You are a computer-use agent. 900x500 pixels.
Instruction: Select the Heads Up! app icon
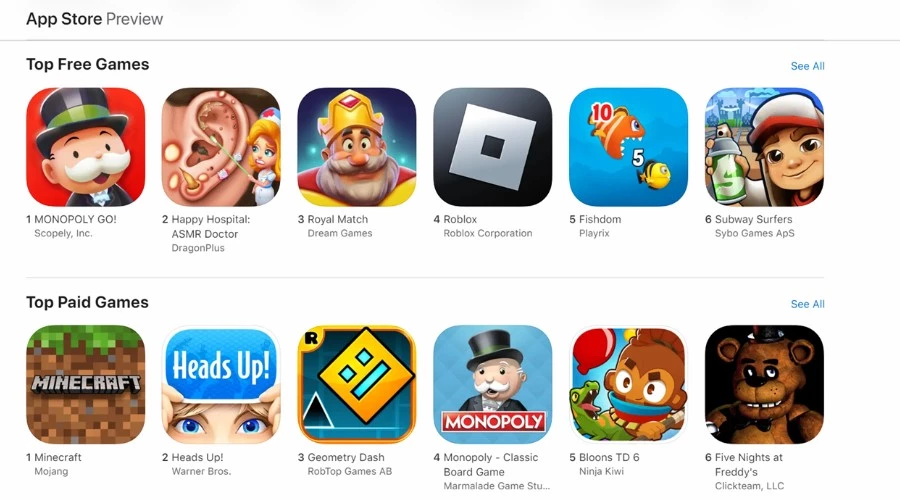point(222,385)
